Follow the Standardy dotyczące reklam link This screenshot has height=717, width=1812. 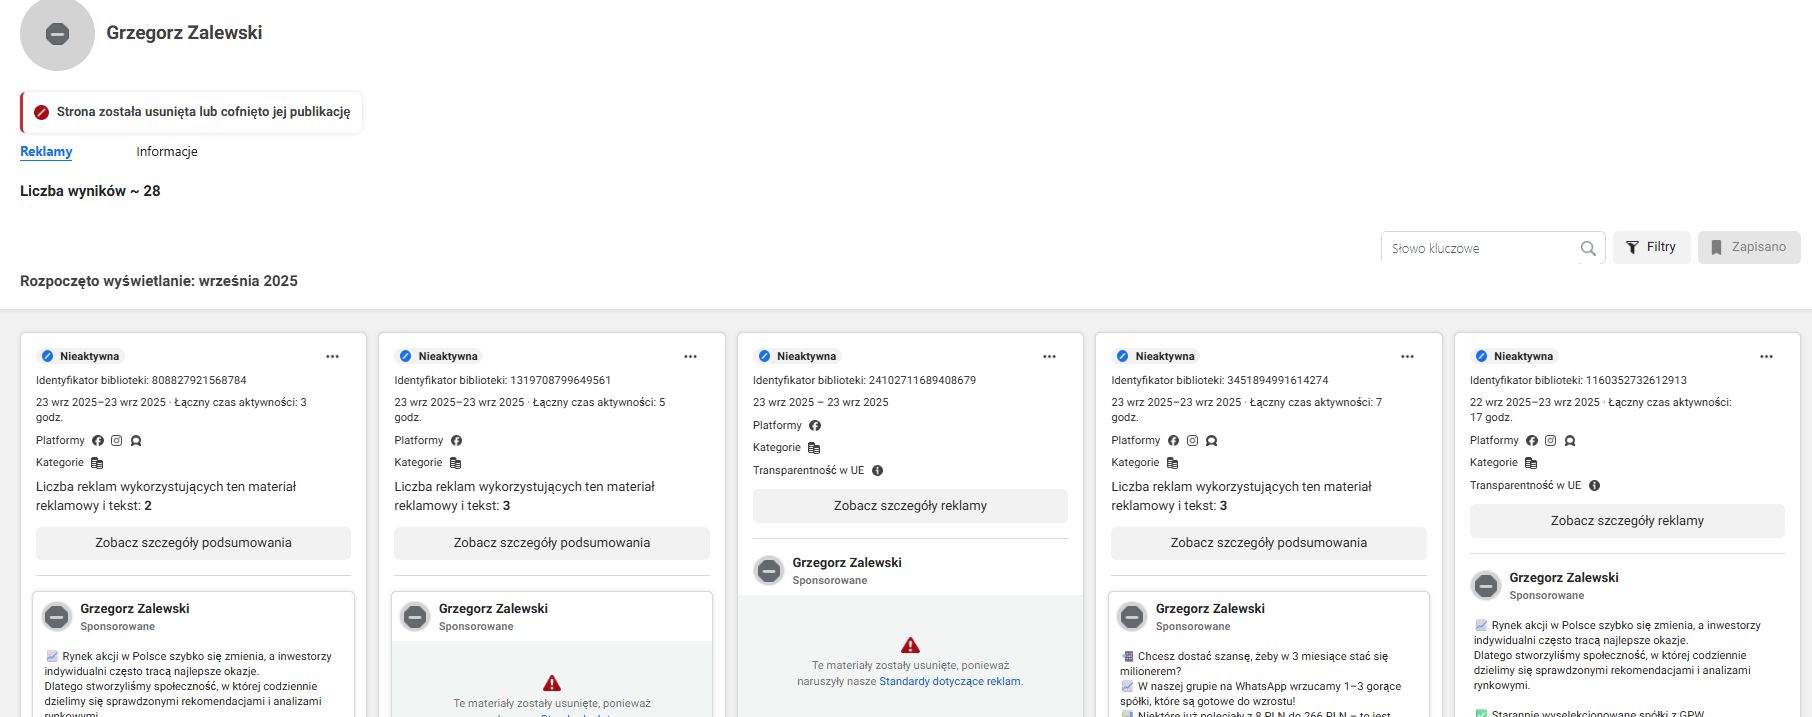click(950, 681)
